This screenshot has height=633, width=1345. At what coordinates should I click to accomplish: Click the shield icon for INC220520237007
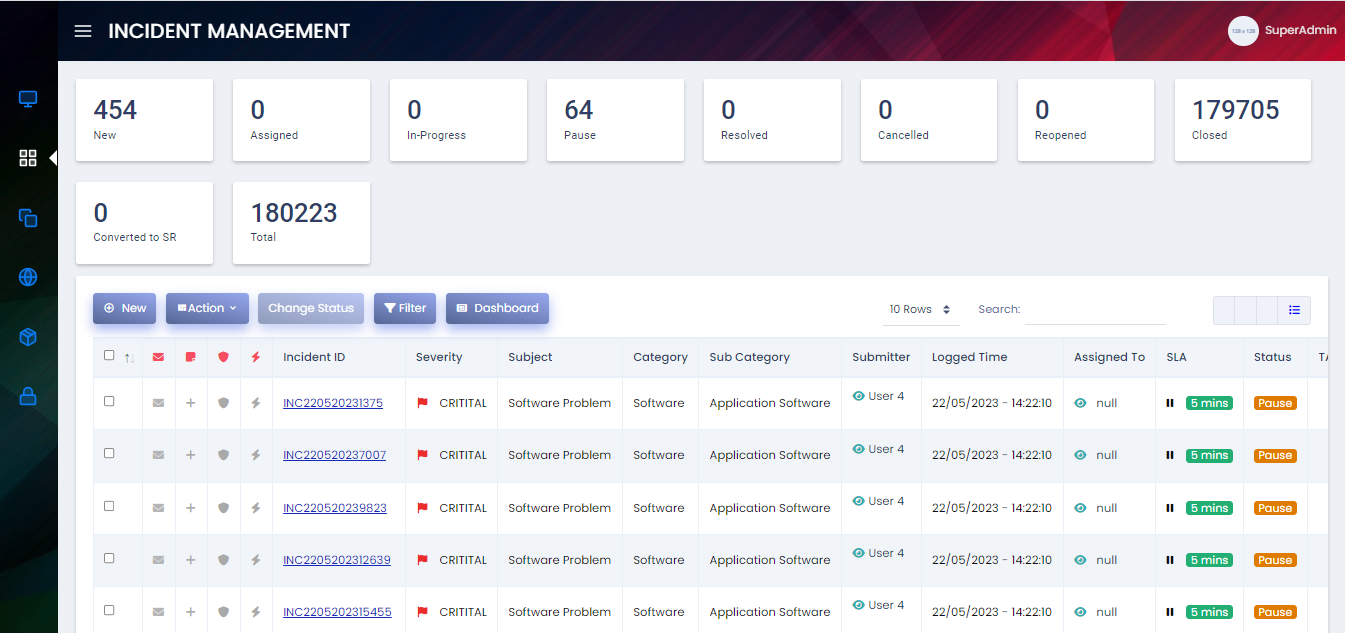point(223,455)
